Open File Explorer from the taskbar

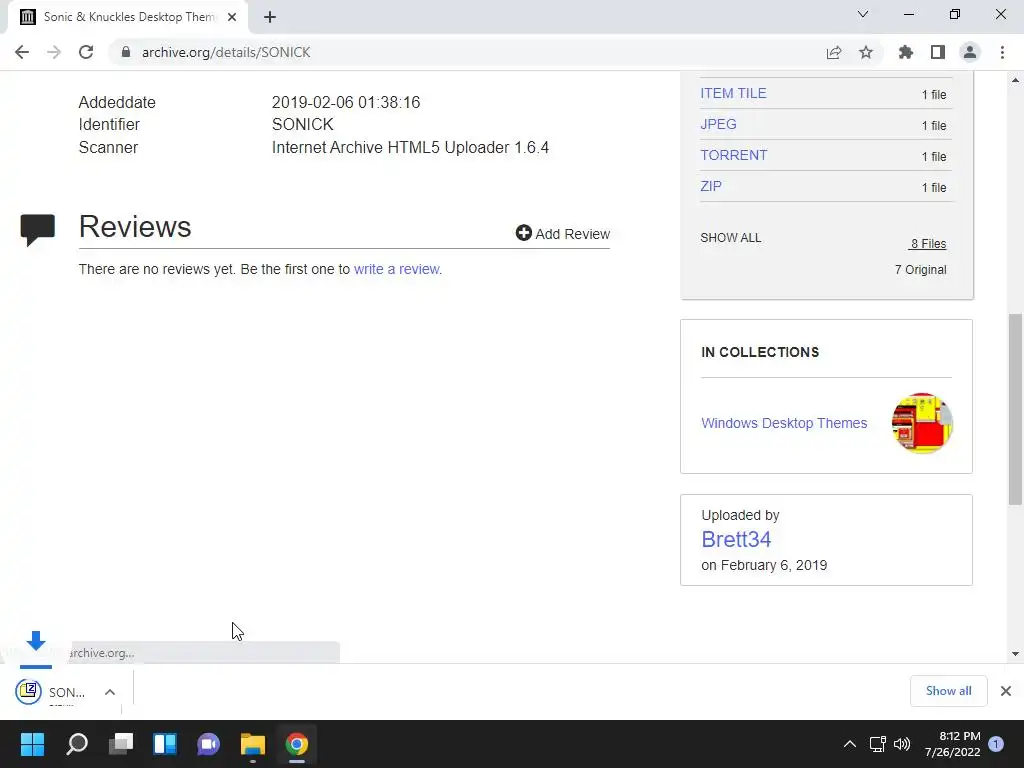pos(253,744)
